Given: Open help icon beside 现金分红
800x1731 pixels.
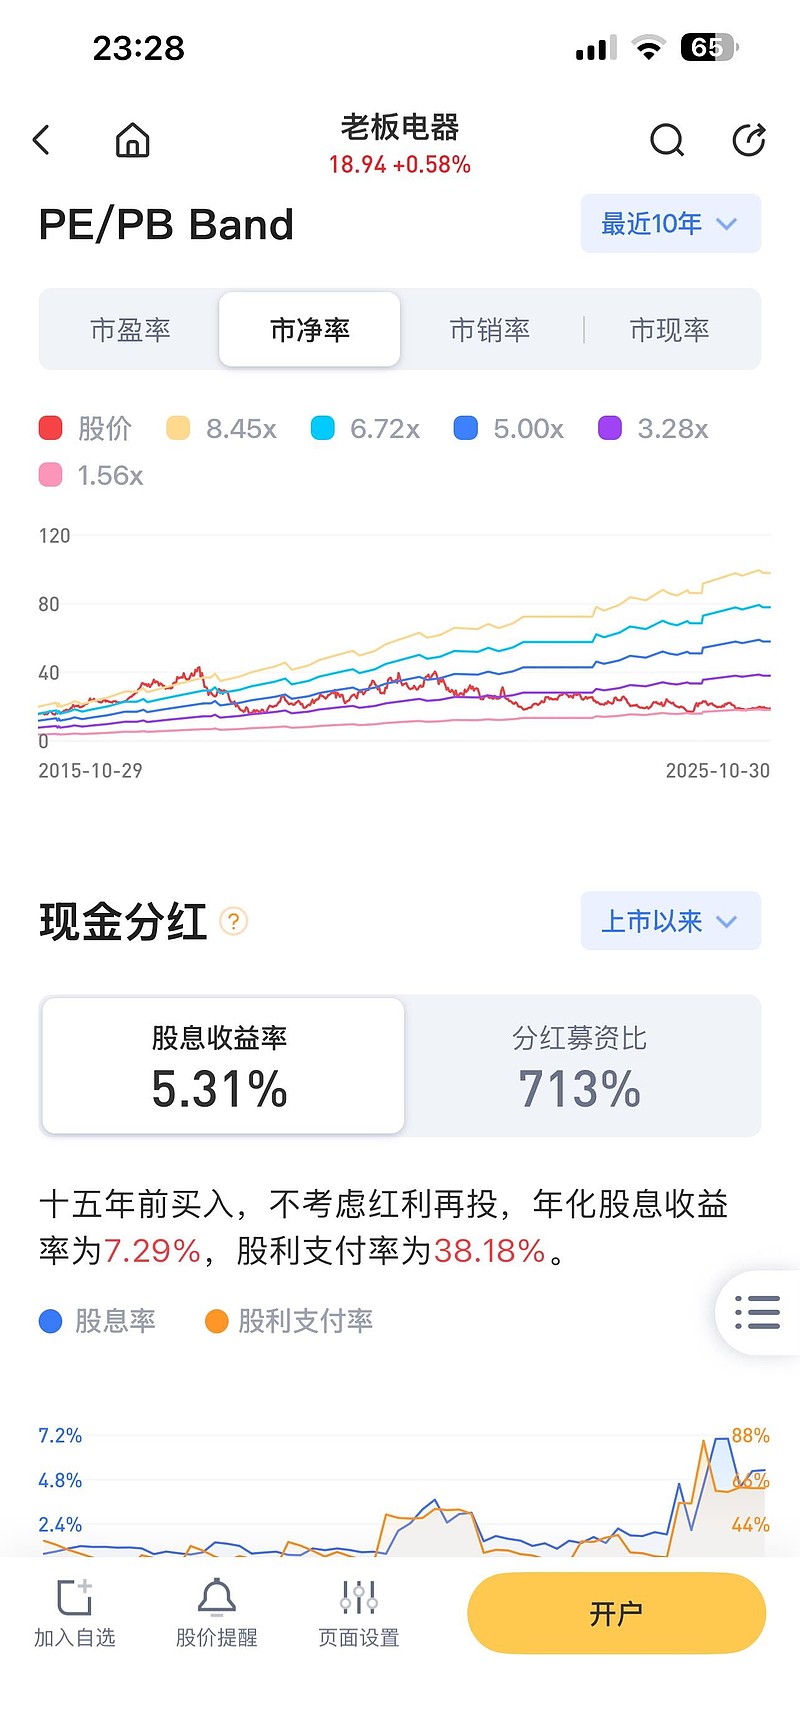Looking at the screenshot, I should click(x=233, y=921).
